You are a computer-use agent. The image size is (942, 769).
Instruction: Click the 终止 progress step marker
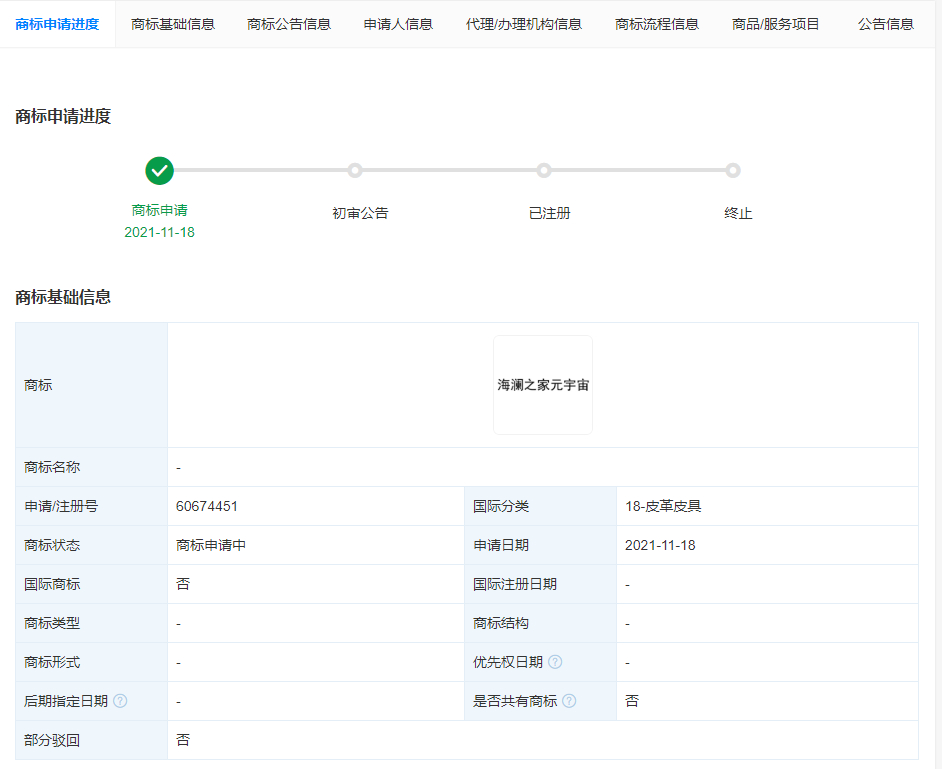point(733,171)
